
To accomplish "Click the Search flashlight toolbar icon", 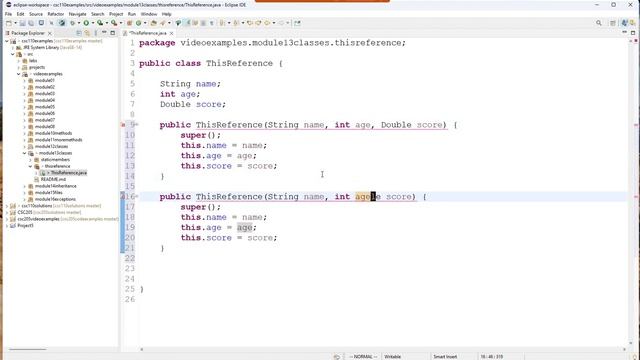I will point(163,23).
